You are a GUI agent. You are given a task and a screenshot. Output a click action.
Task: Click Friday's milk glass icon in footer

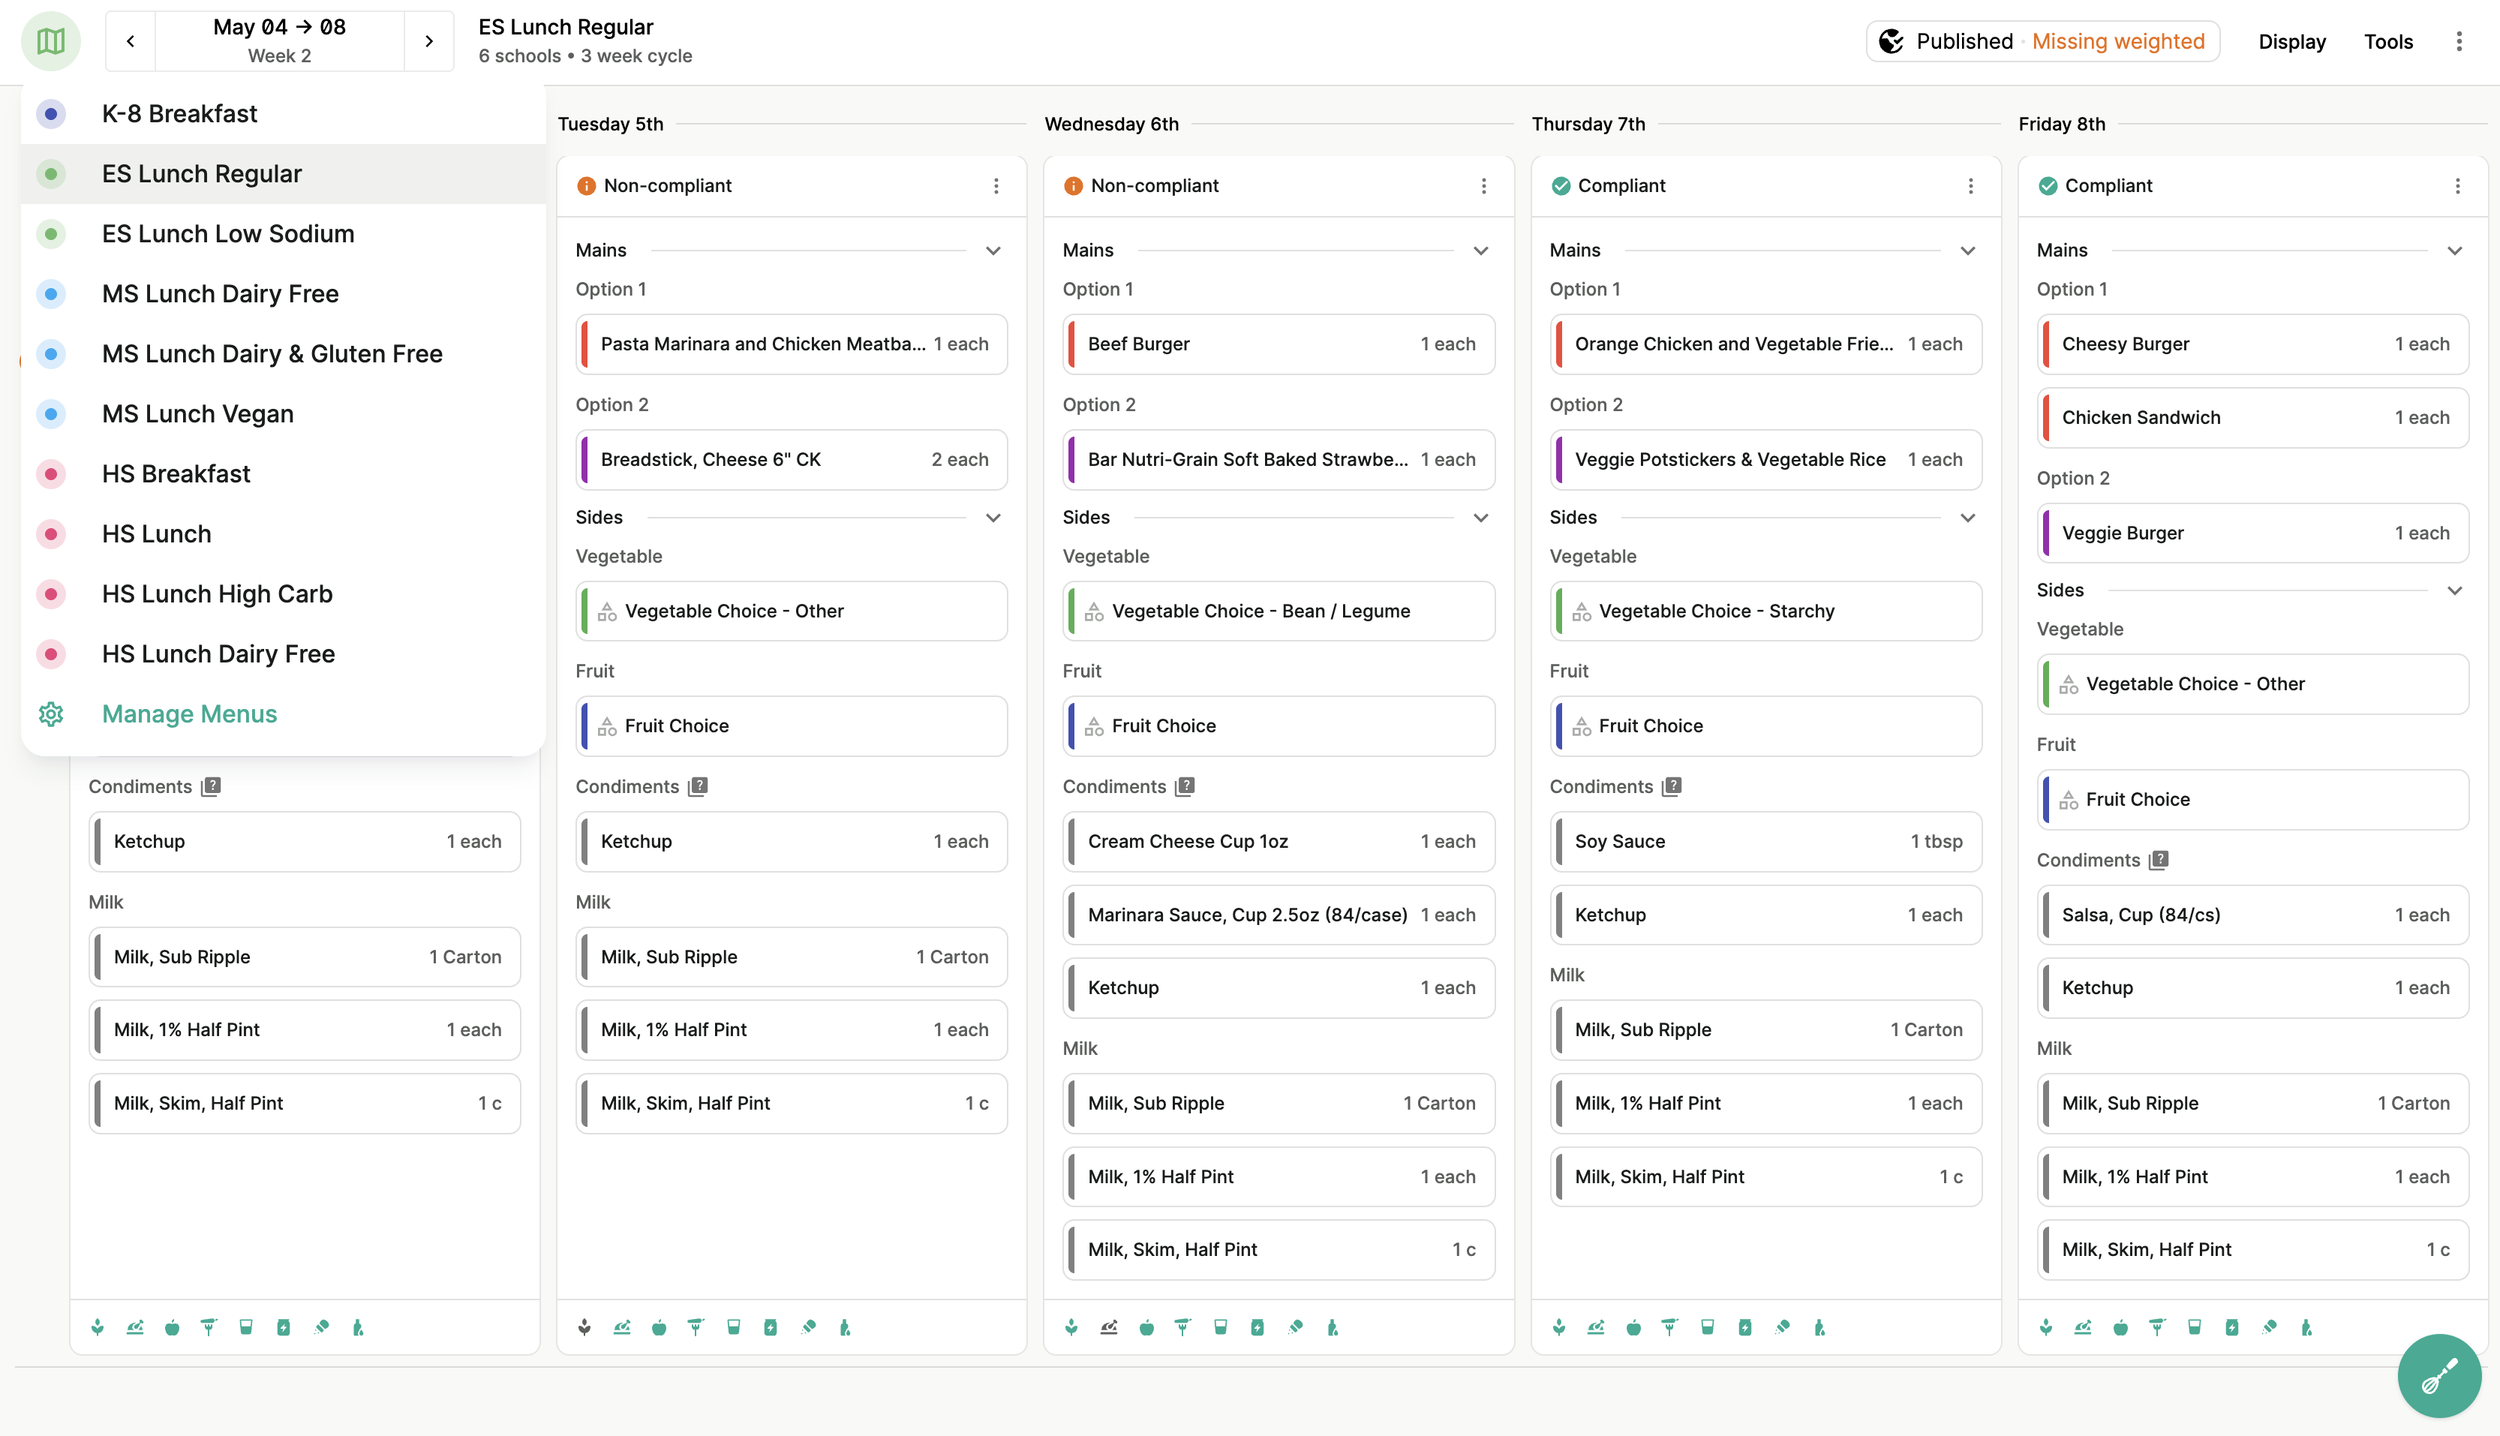click(2194, 1327)
